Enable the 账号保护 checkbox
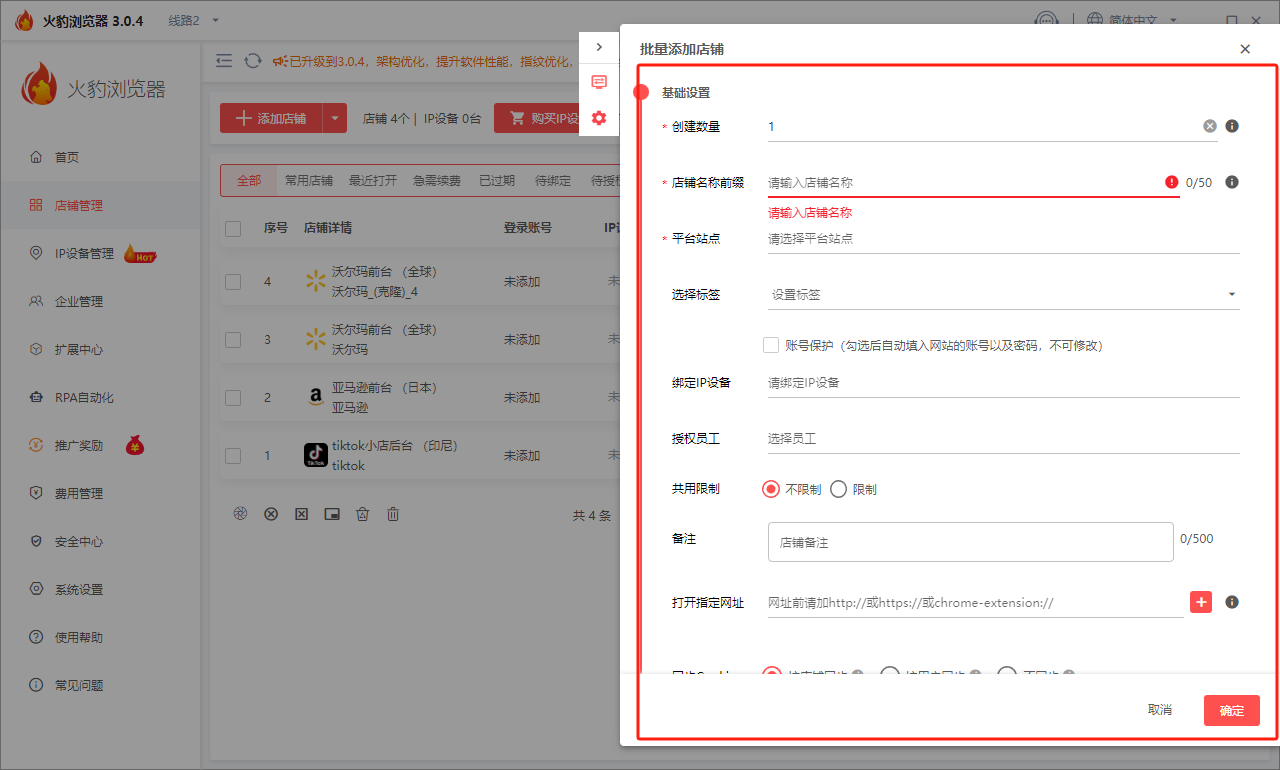This screenshot has height=770, width=1280. pos(771,345)
